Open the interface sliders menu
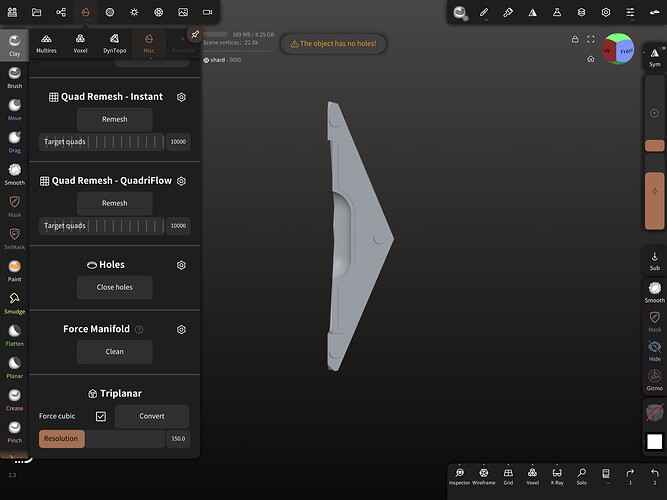 click(x=630, y=12)
